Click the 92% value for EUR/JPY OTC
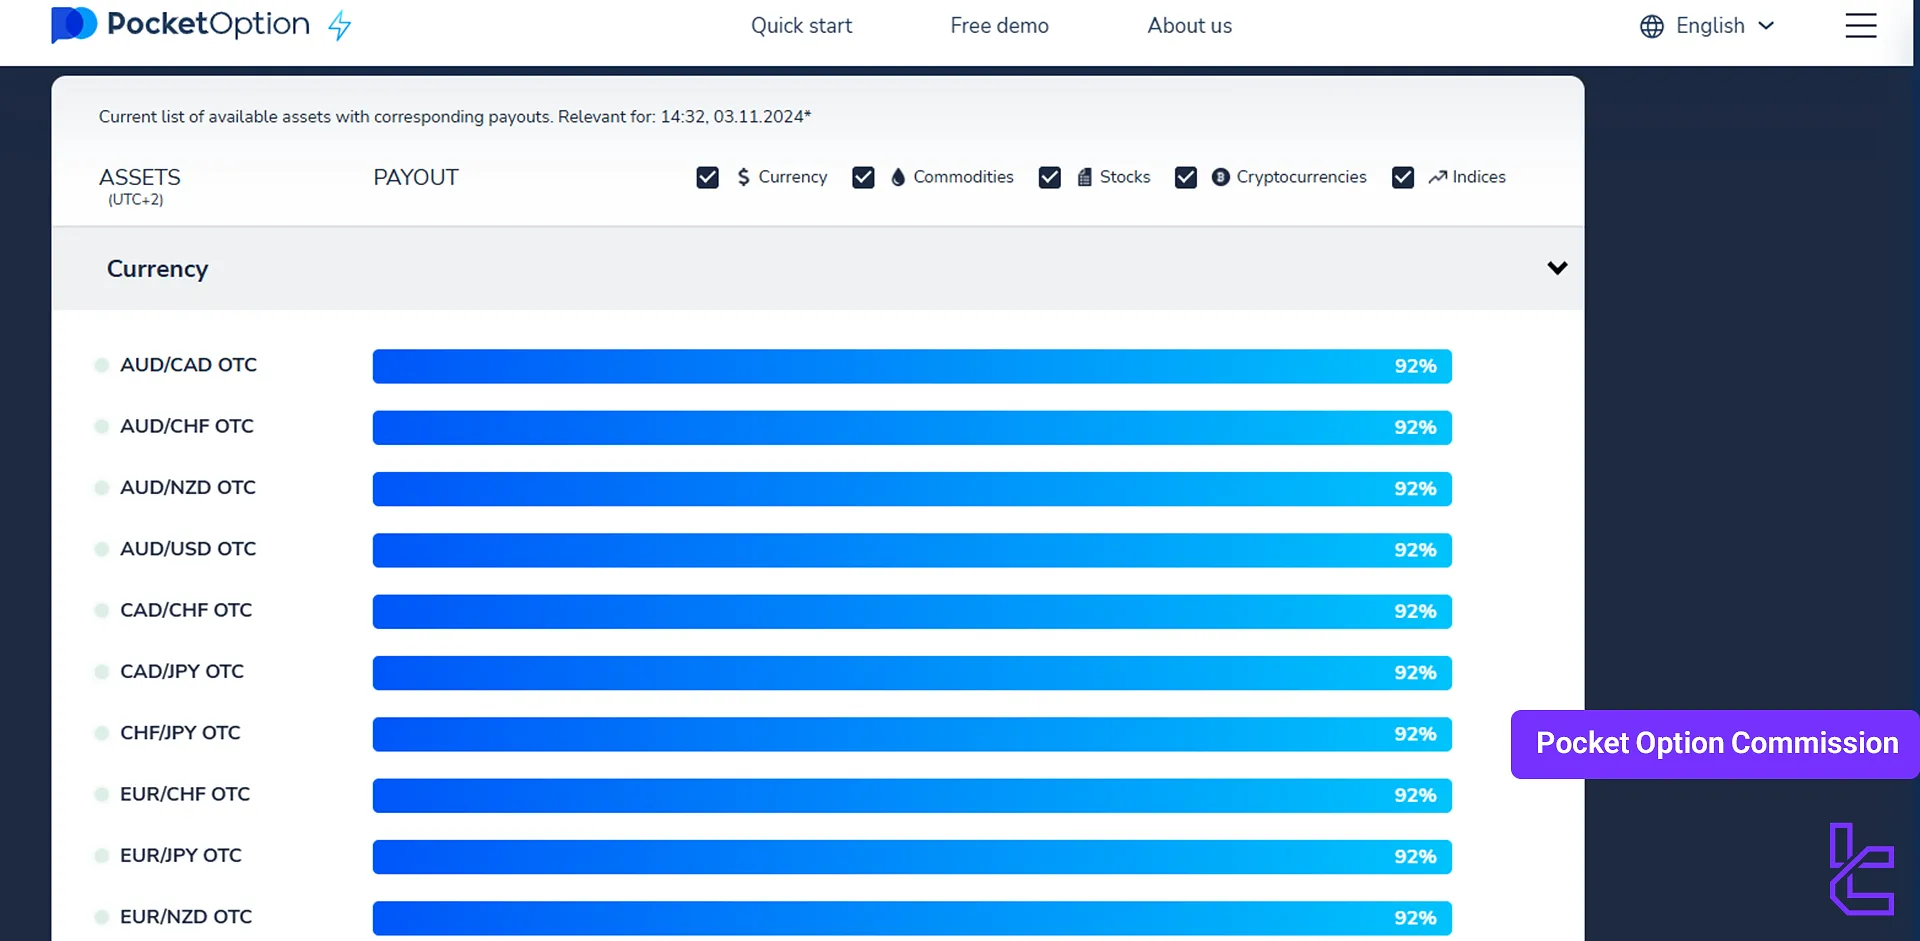This screenshot has width=1920, height=941. (x=1415, y=857)
